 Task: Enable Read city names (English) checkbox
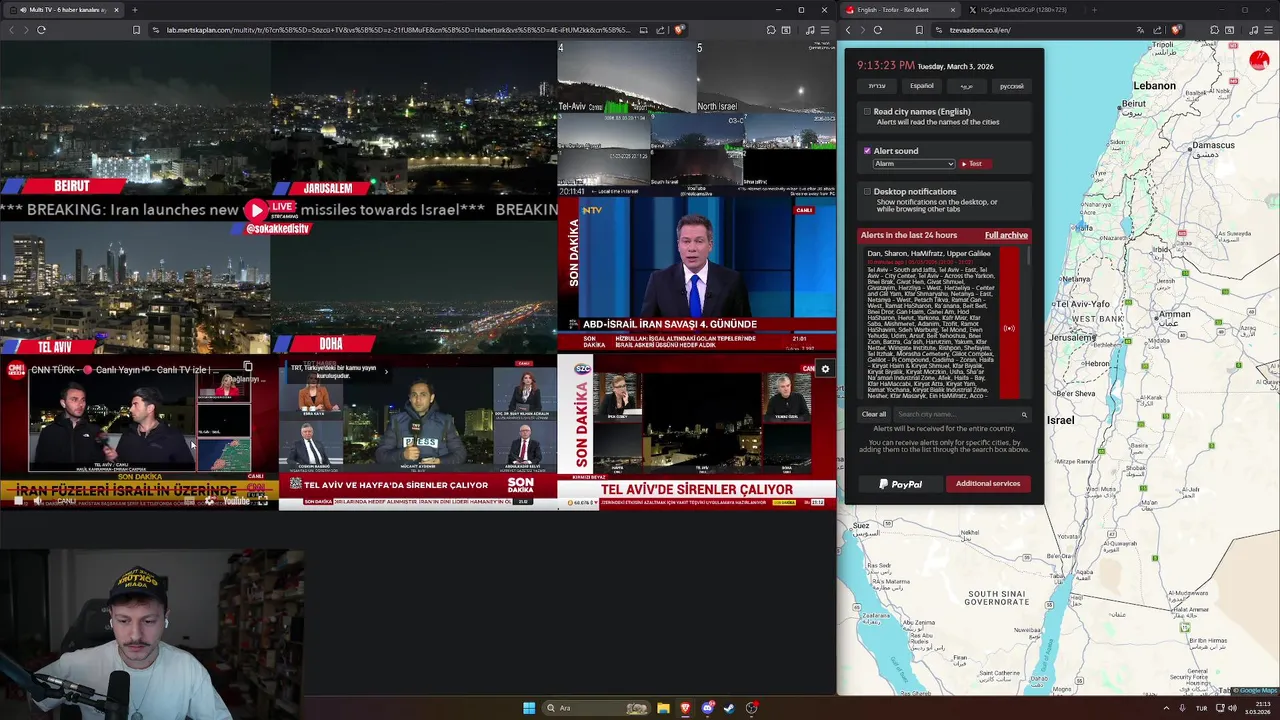867,112
